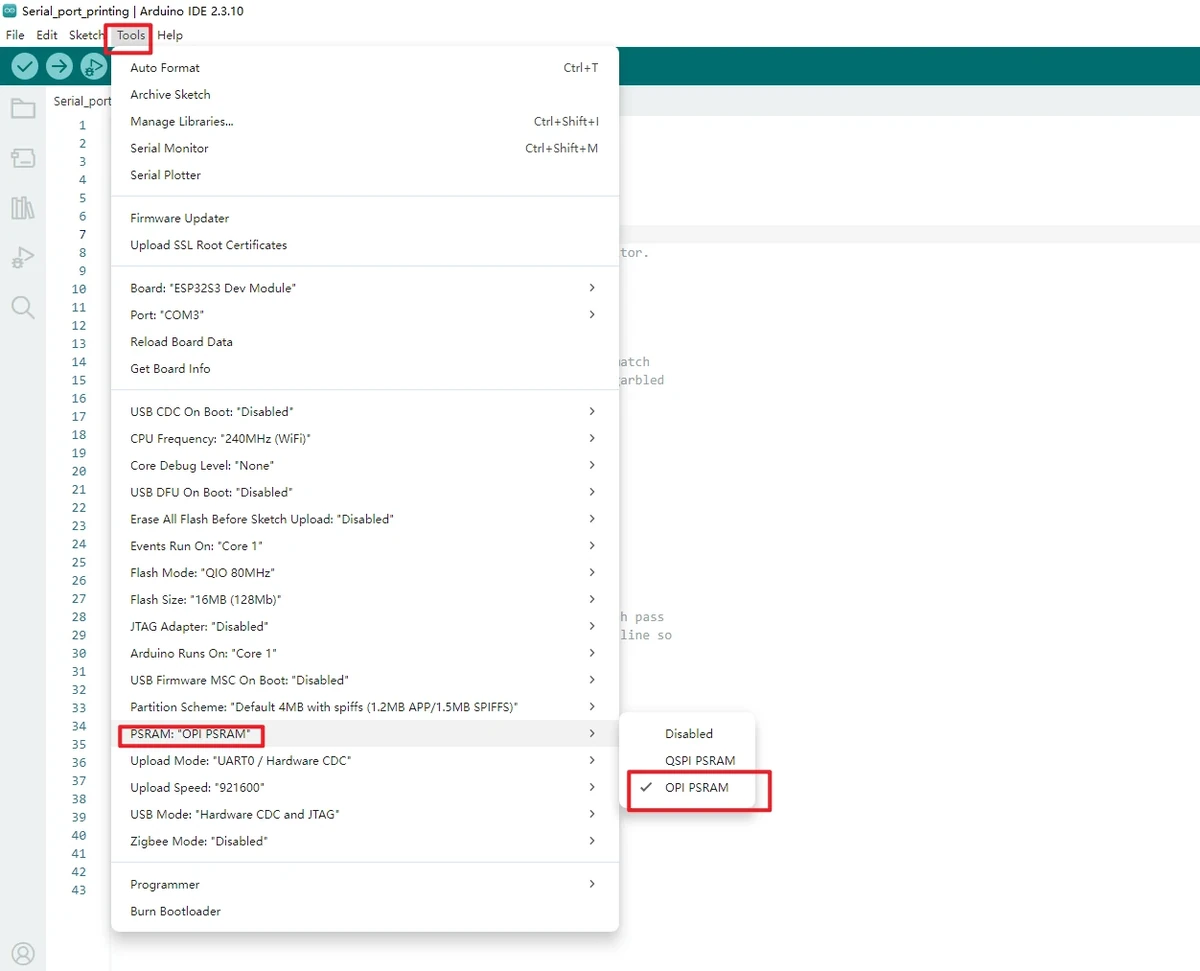Open the Sketch menu

click(x=86, y=35)
